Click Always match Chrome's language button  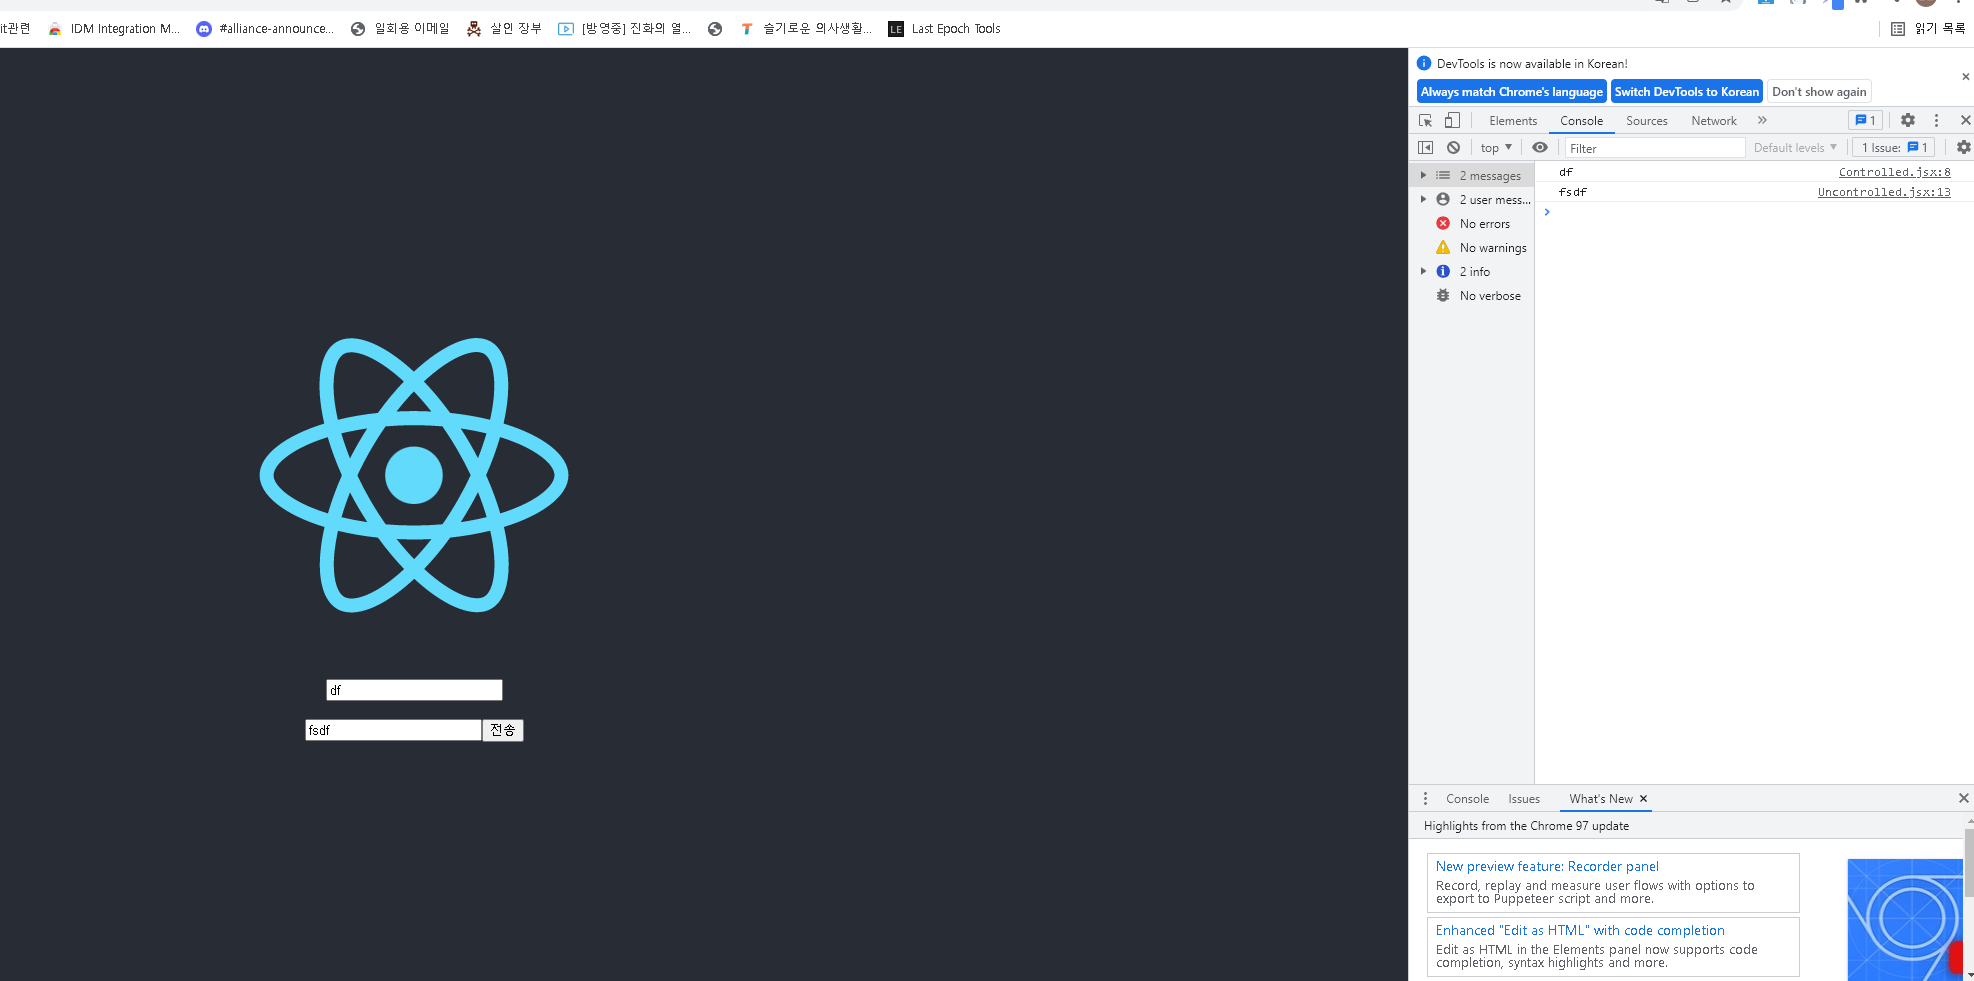(1511, 92)
